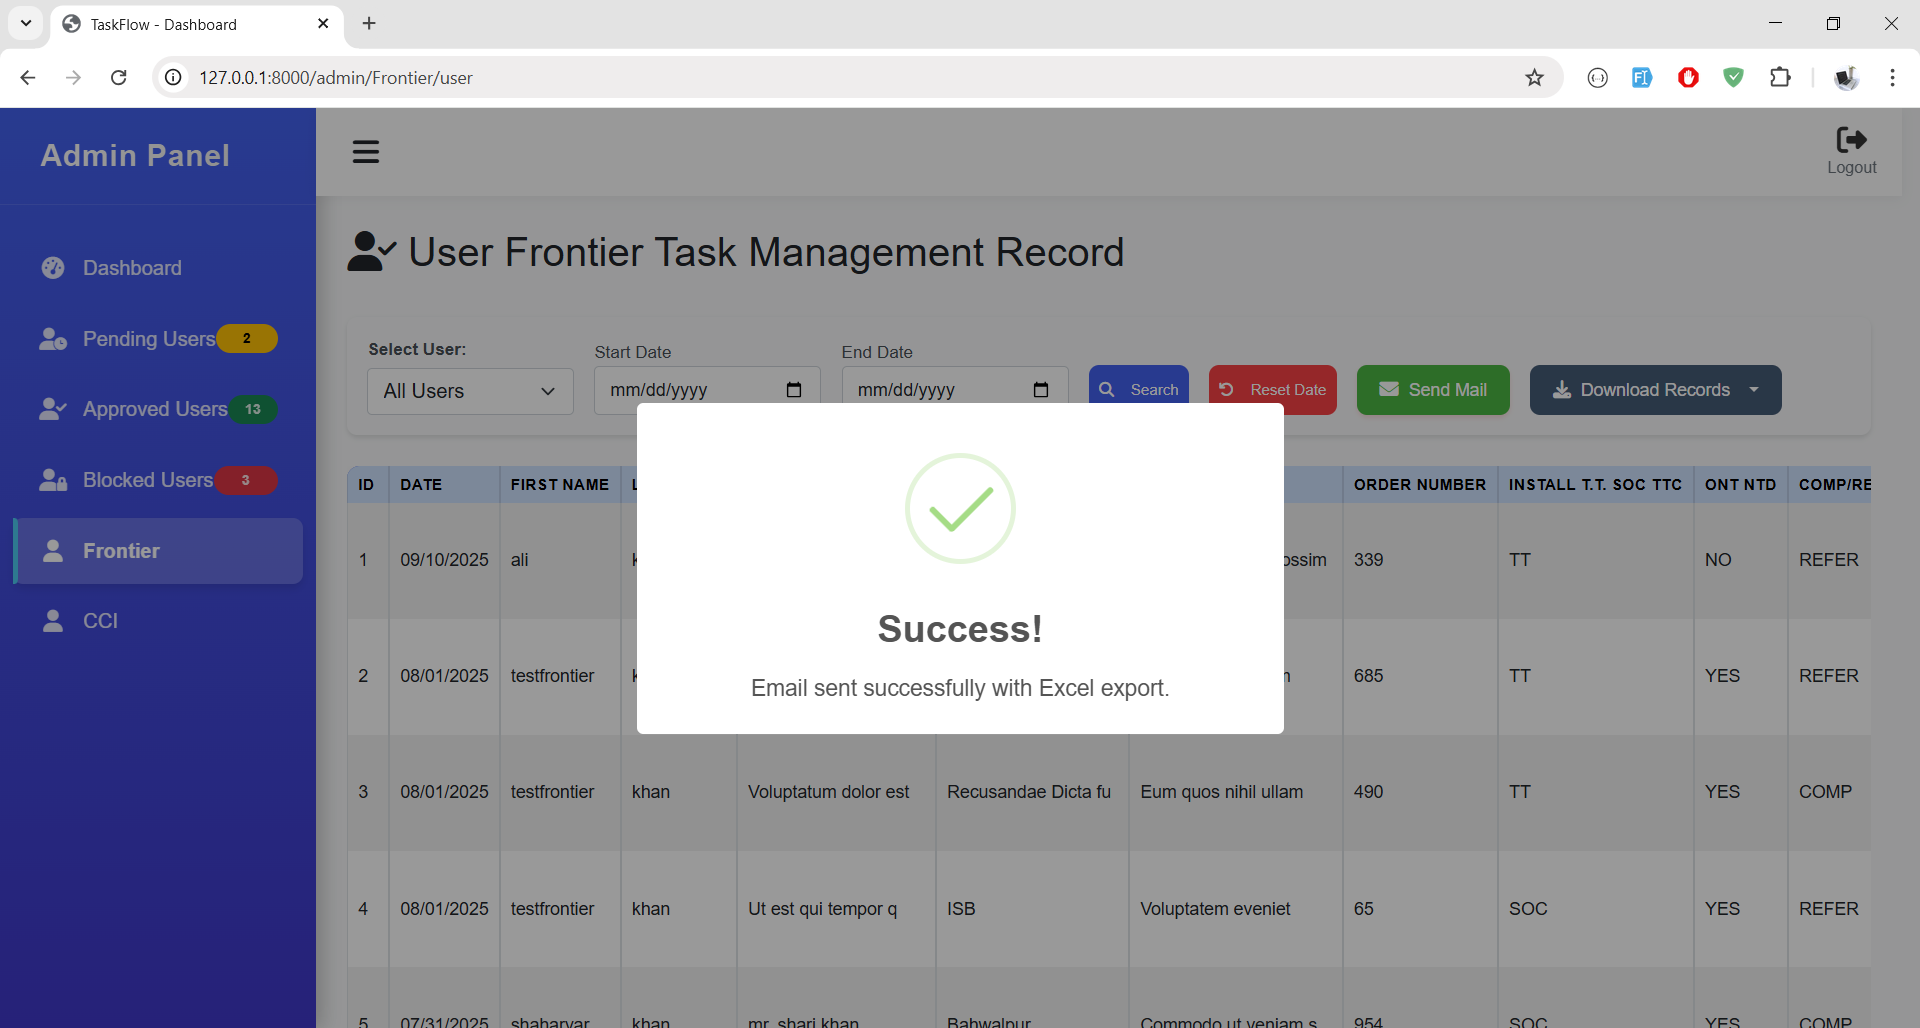Open the End Date calendar picker icon
The image size is (1920, 1028).
pos(1041,390)
